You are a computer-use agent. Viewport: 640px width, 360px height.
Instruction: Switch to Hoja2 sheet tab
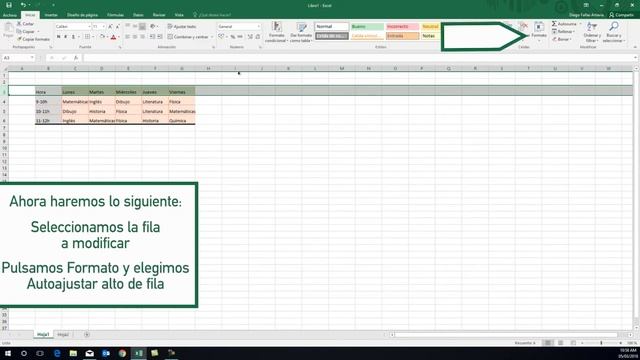[63, 335]
